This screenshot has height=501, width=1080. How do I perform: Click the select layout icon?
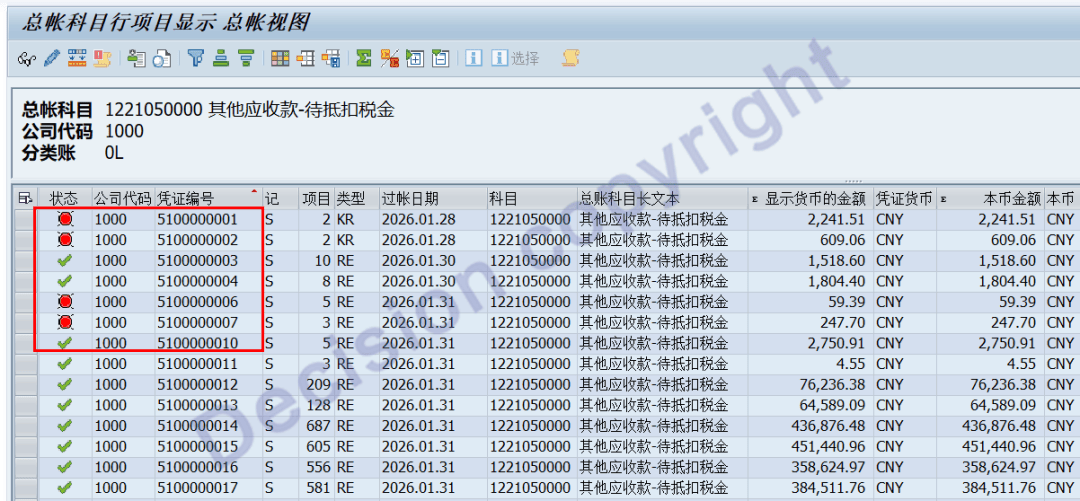pyautogui.click(x=305, y=59)
